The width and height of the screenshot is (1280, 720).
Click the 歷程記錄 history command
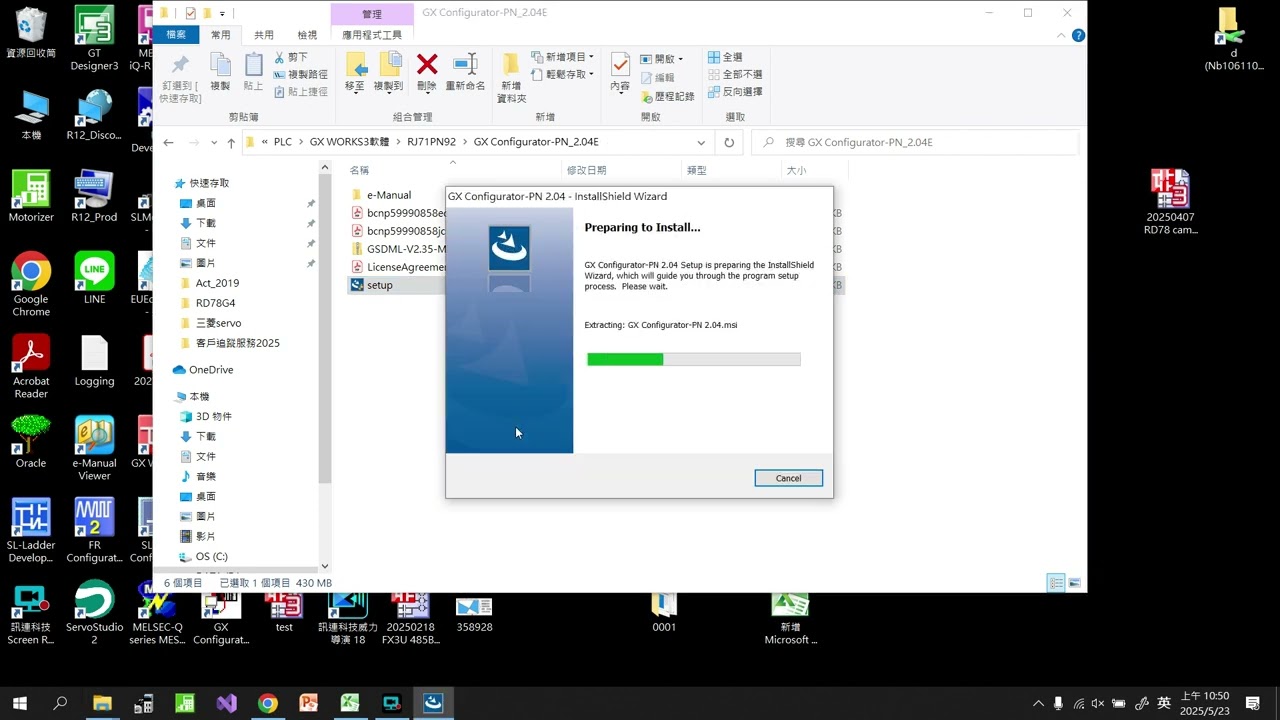click(667, 96)
